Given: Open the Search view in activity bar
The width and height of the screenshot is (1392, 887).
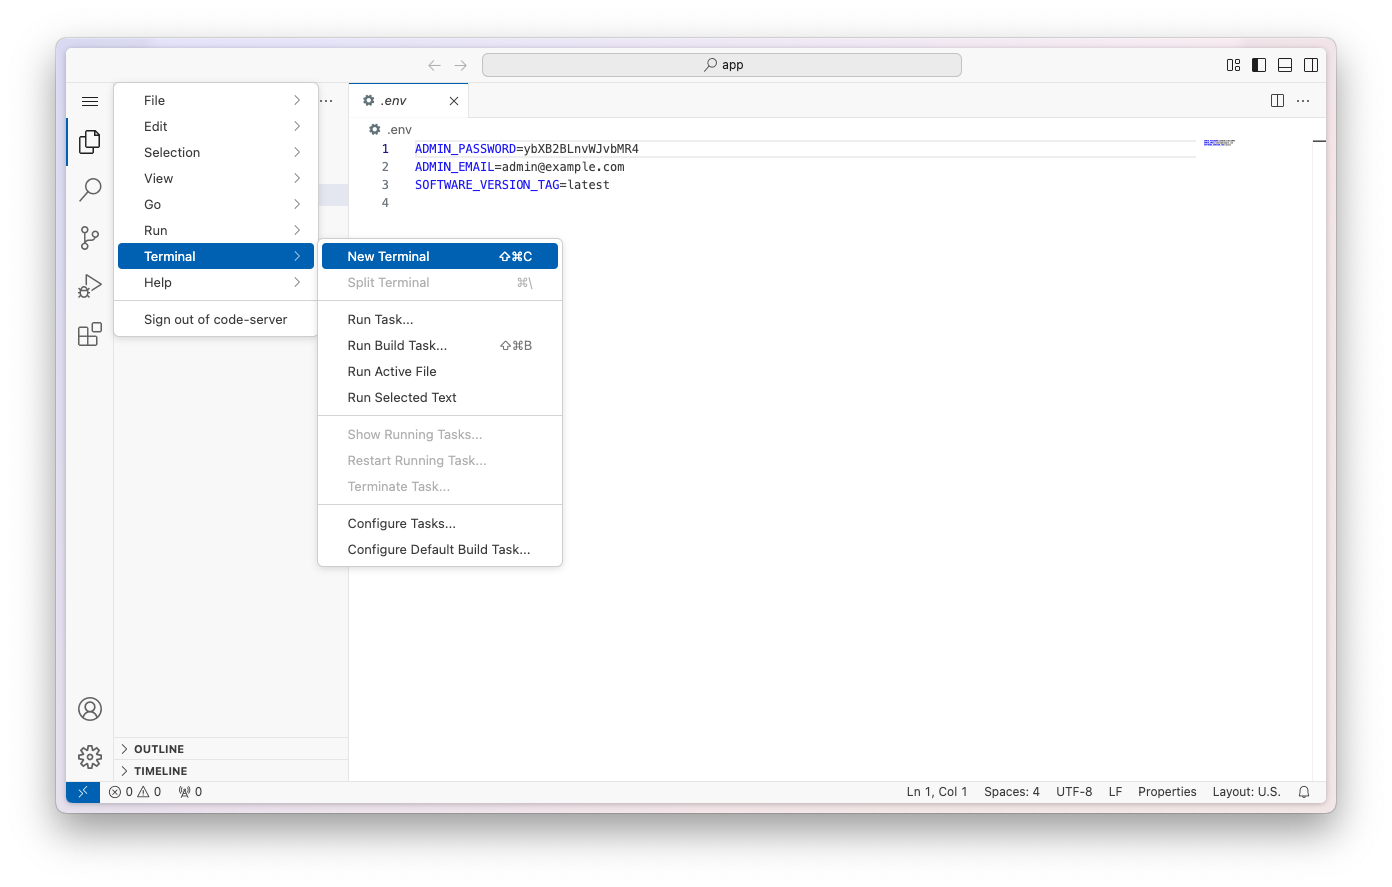Looking at the screenshot, I should pos(90,189).
